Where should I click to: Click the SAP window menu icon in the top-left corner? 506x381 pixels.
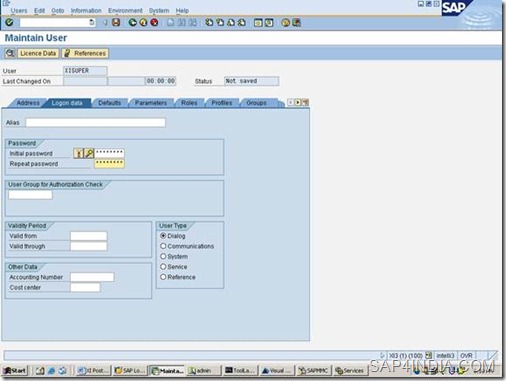pos(6,3)
